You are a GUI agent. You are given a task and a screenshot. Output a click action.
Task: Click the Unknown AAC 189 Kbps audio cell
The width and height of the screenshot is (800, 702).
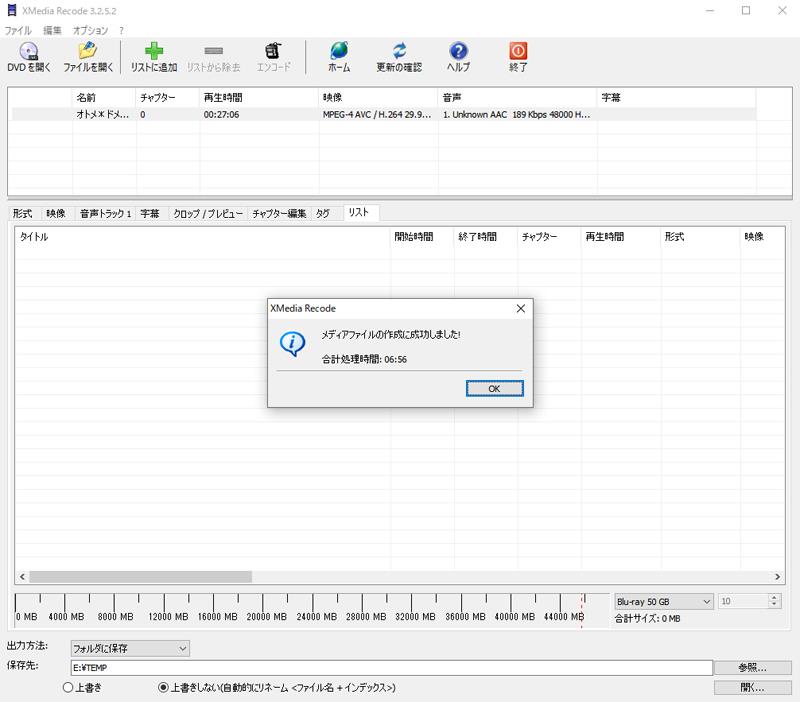516,115
